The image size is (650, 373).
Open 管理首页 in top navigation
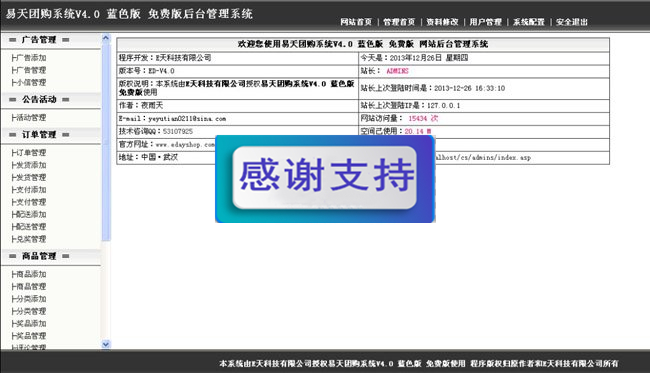(399, 22)
